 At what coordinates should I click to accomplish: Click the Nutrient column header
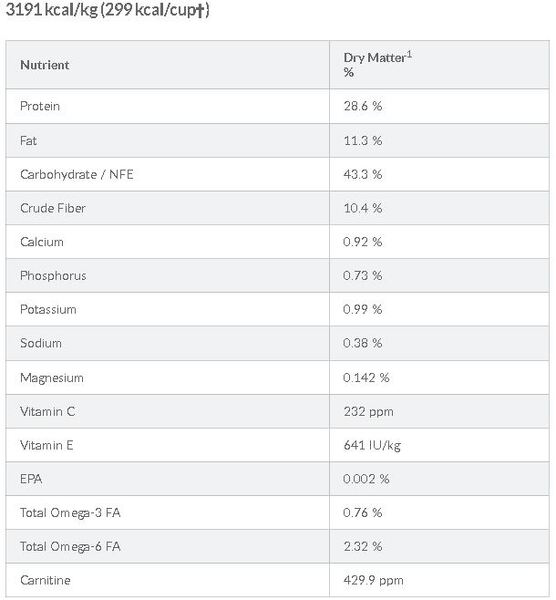44,65
